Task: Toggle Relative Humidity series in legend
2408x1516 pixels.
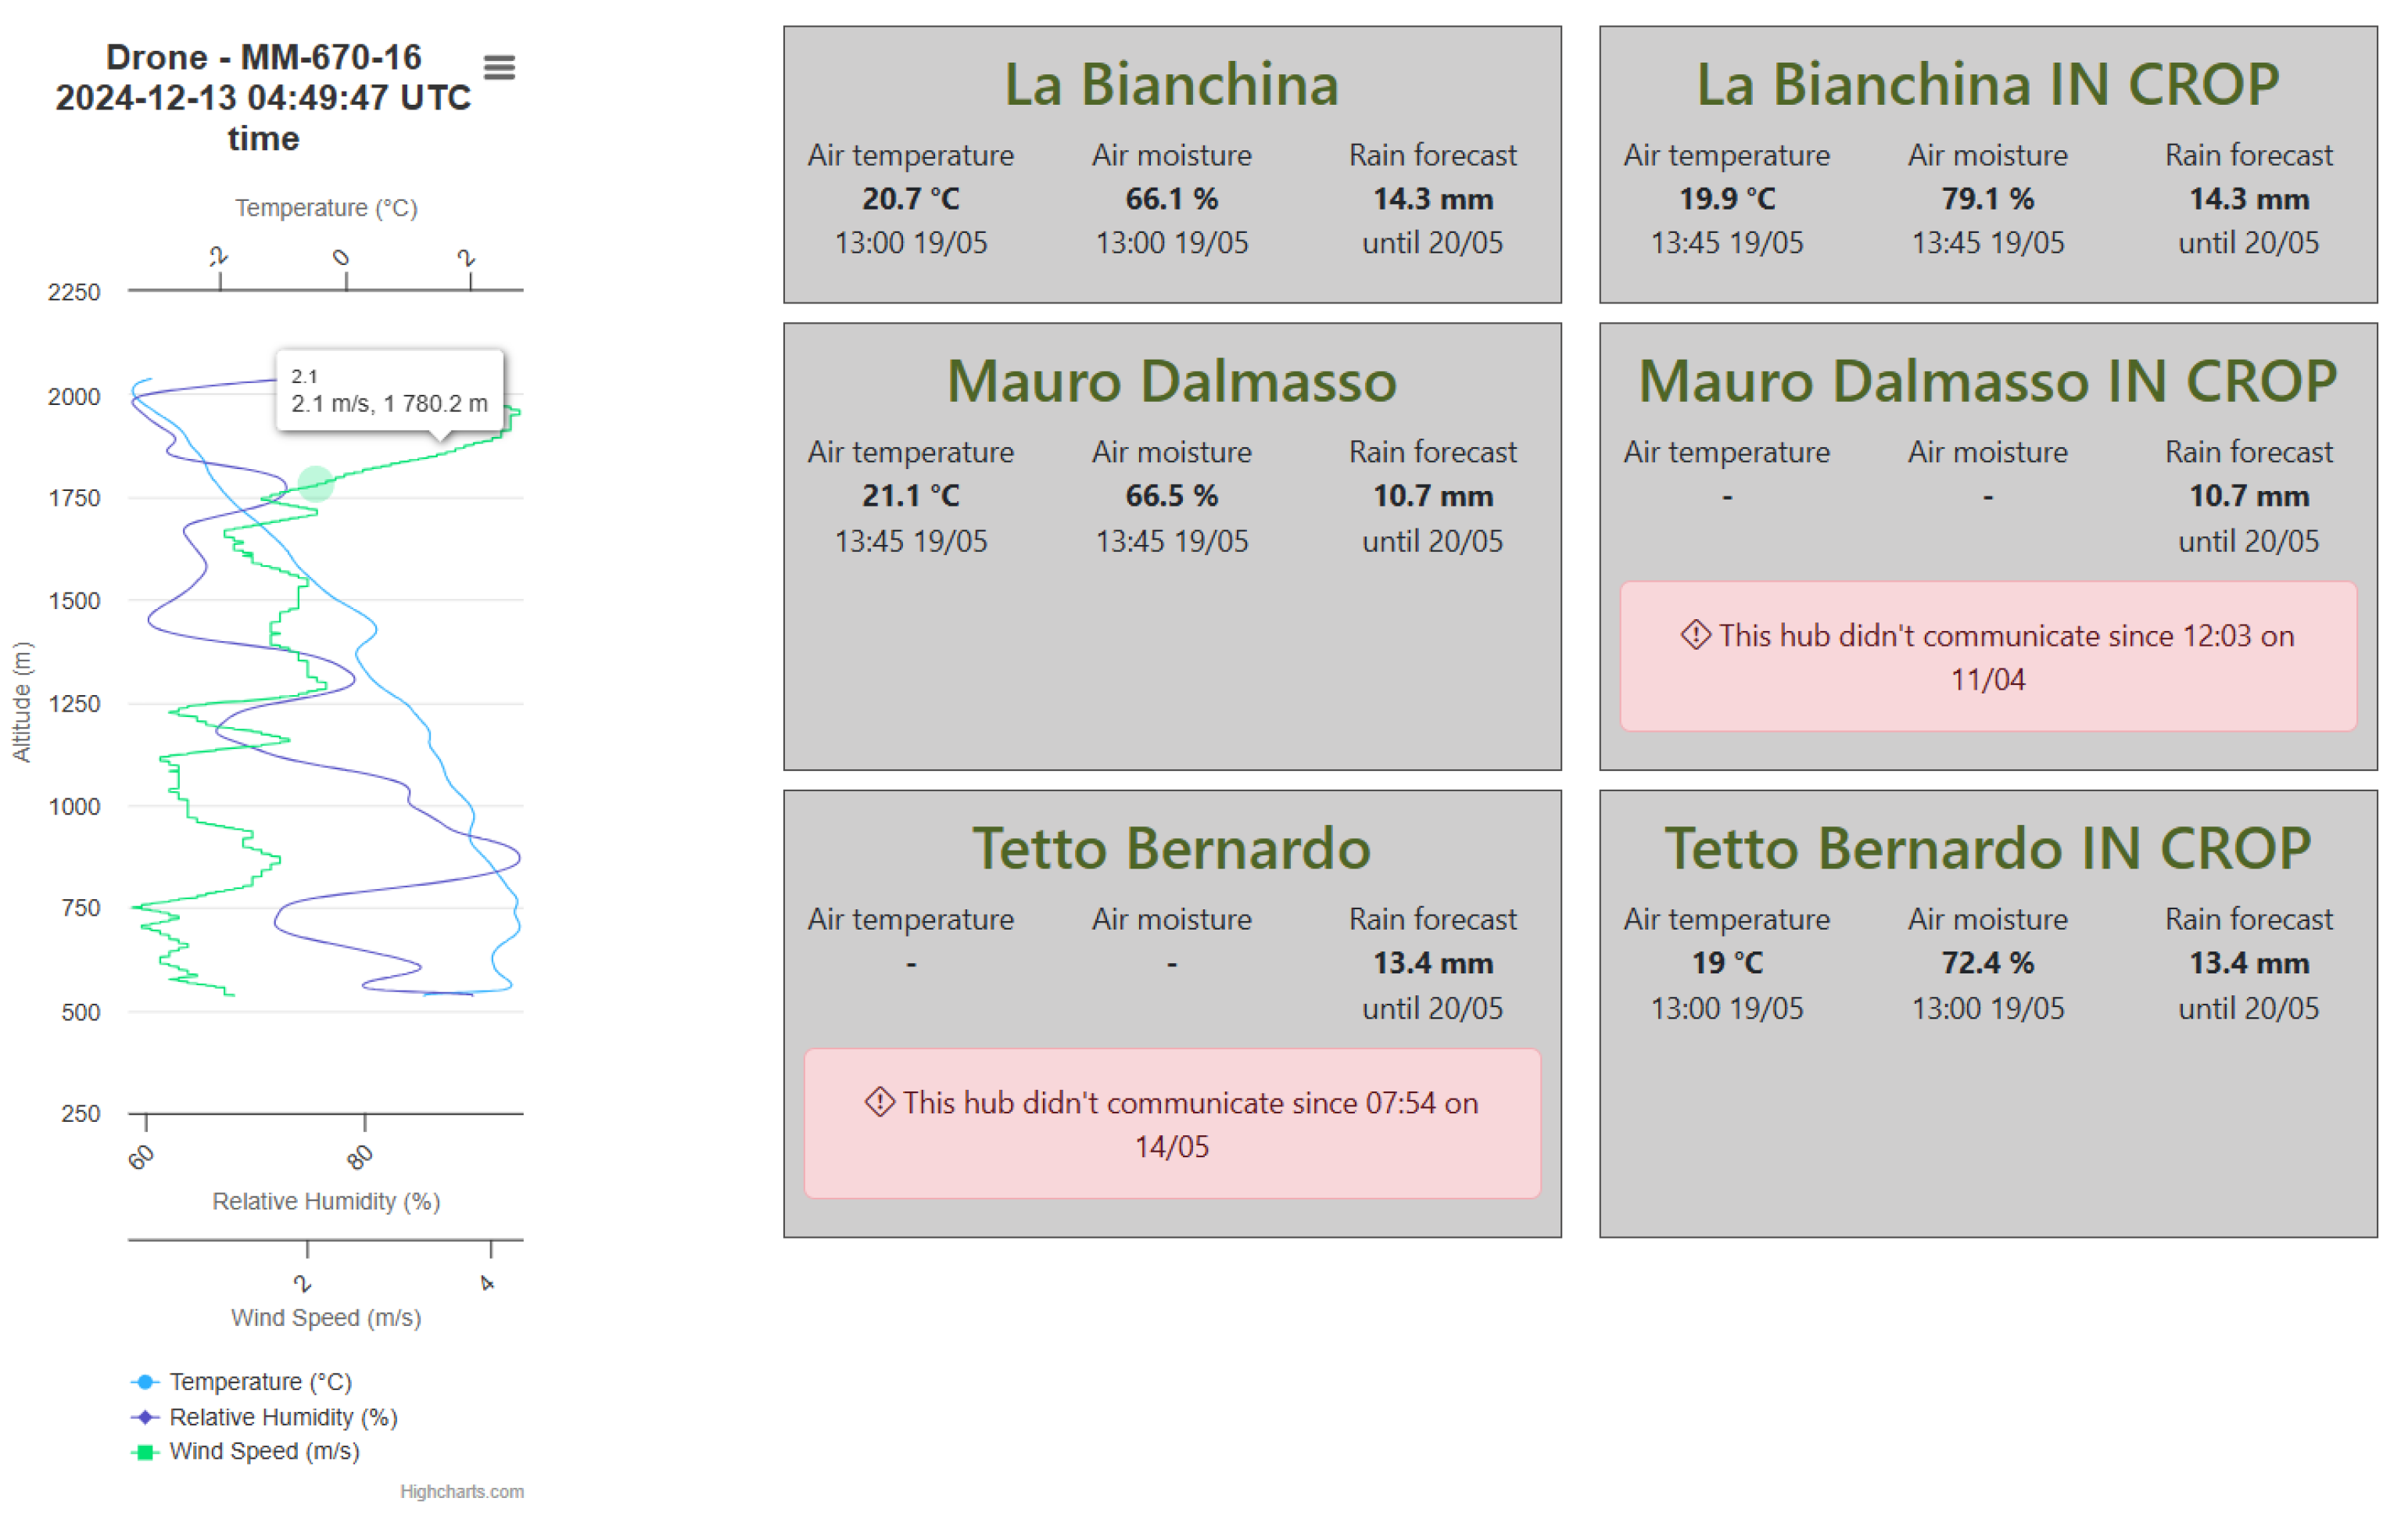Action: click(283, 1417)
